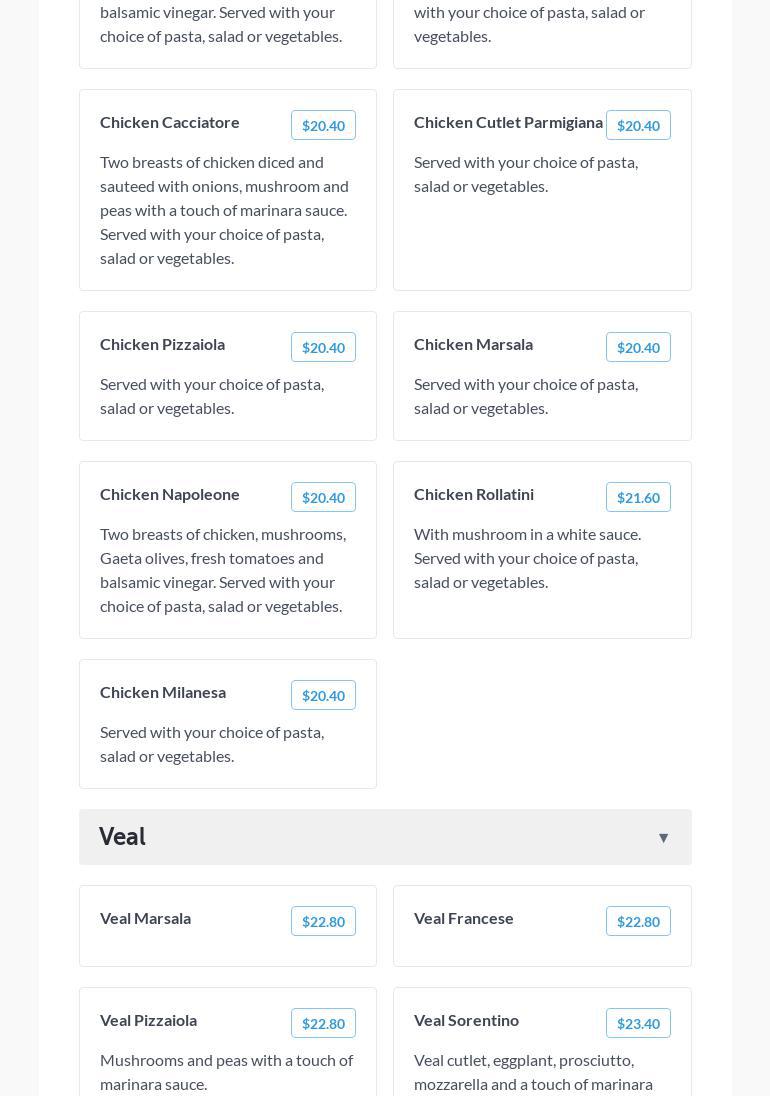
Task: Click Chicken Pizzaiola $20.40 price
Action: (323, 347)
